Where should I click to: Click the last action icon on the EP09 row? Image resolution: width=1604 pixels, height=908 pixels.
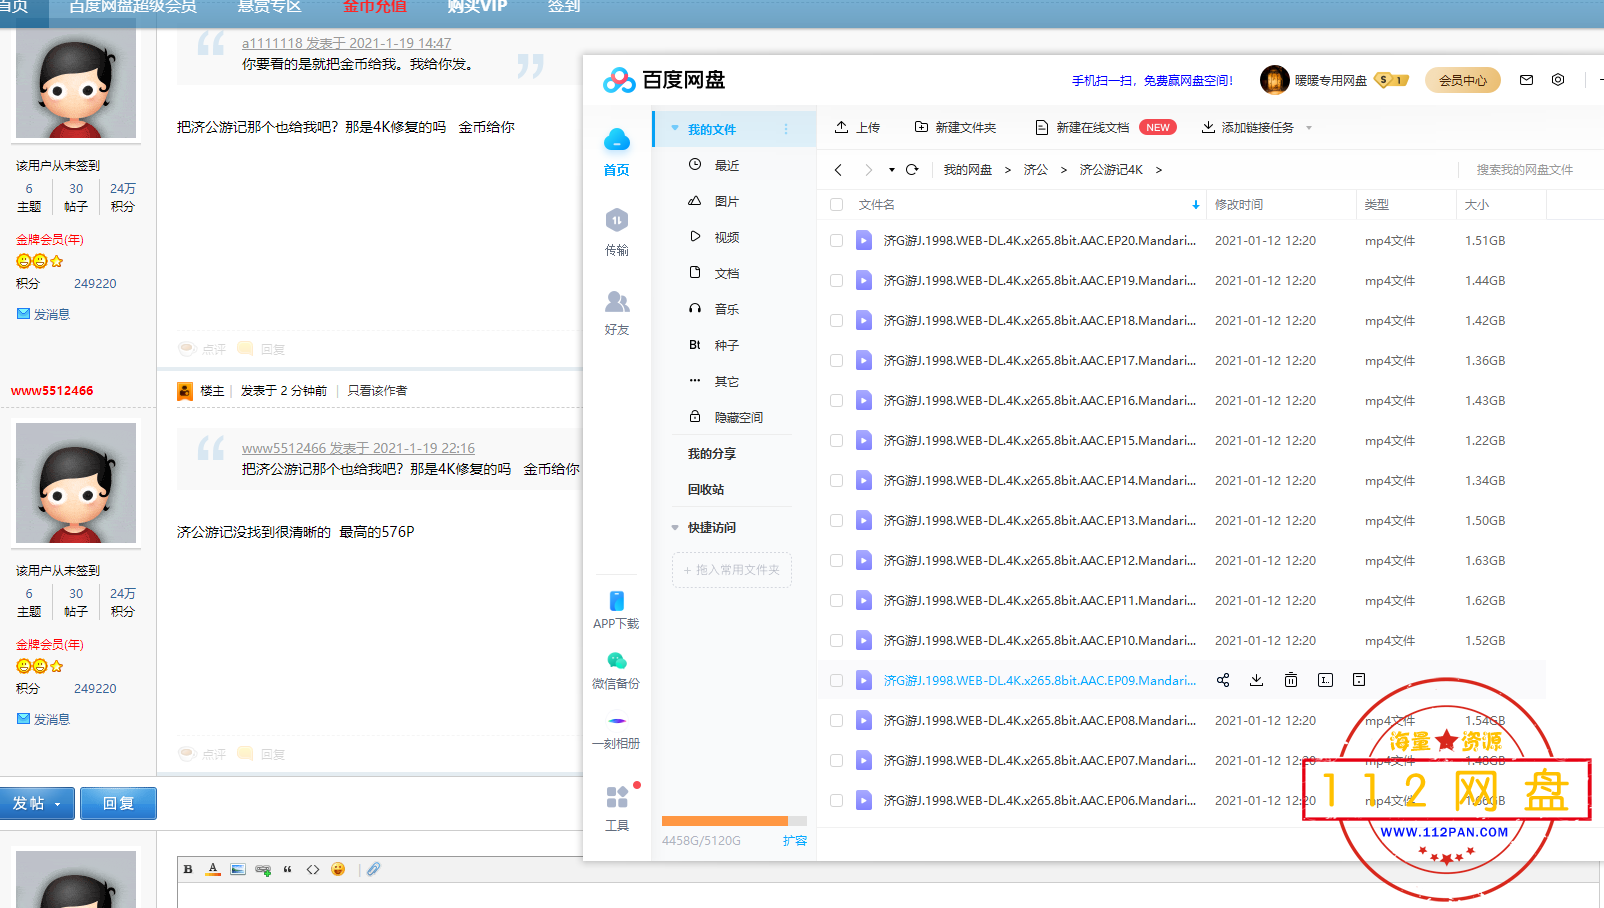(1359, 680)
